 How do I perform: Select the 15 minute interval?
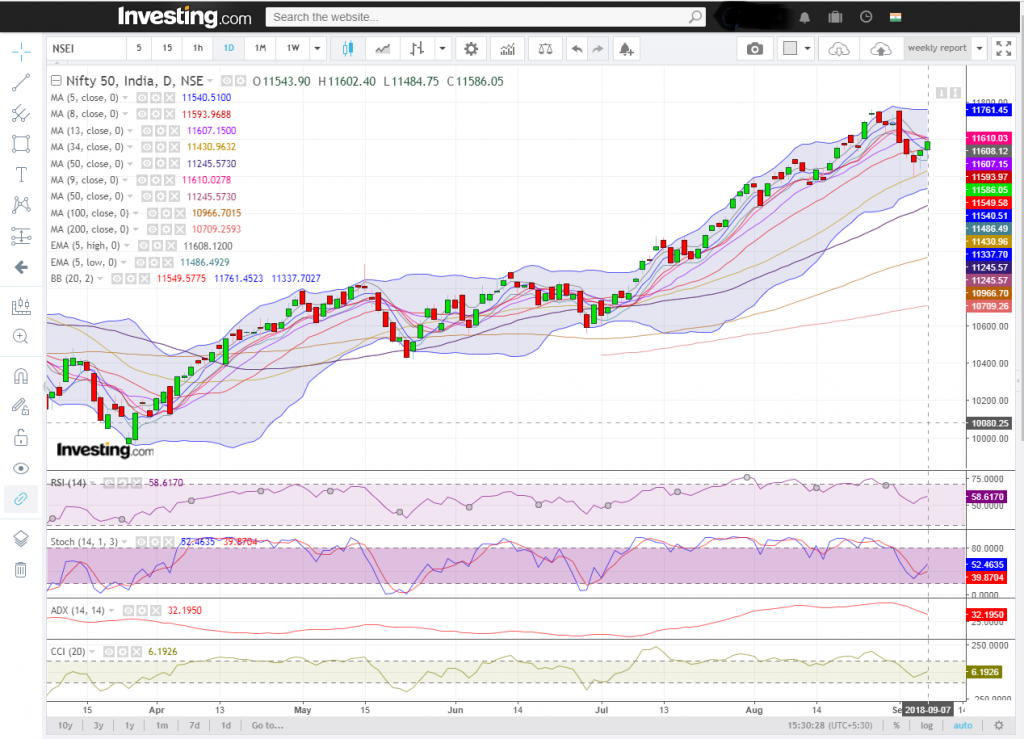167,48
